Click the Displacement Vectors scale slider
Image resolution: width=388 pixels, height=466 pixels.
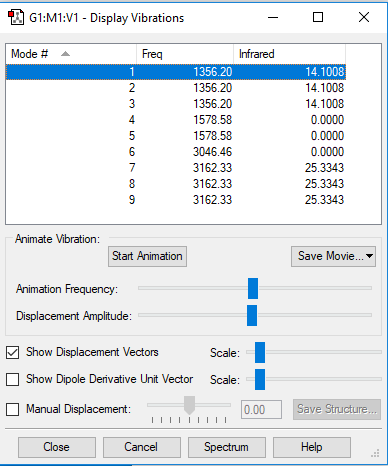[x=260, y=352]
